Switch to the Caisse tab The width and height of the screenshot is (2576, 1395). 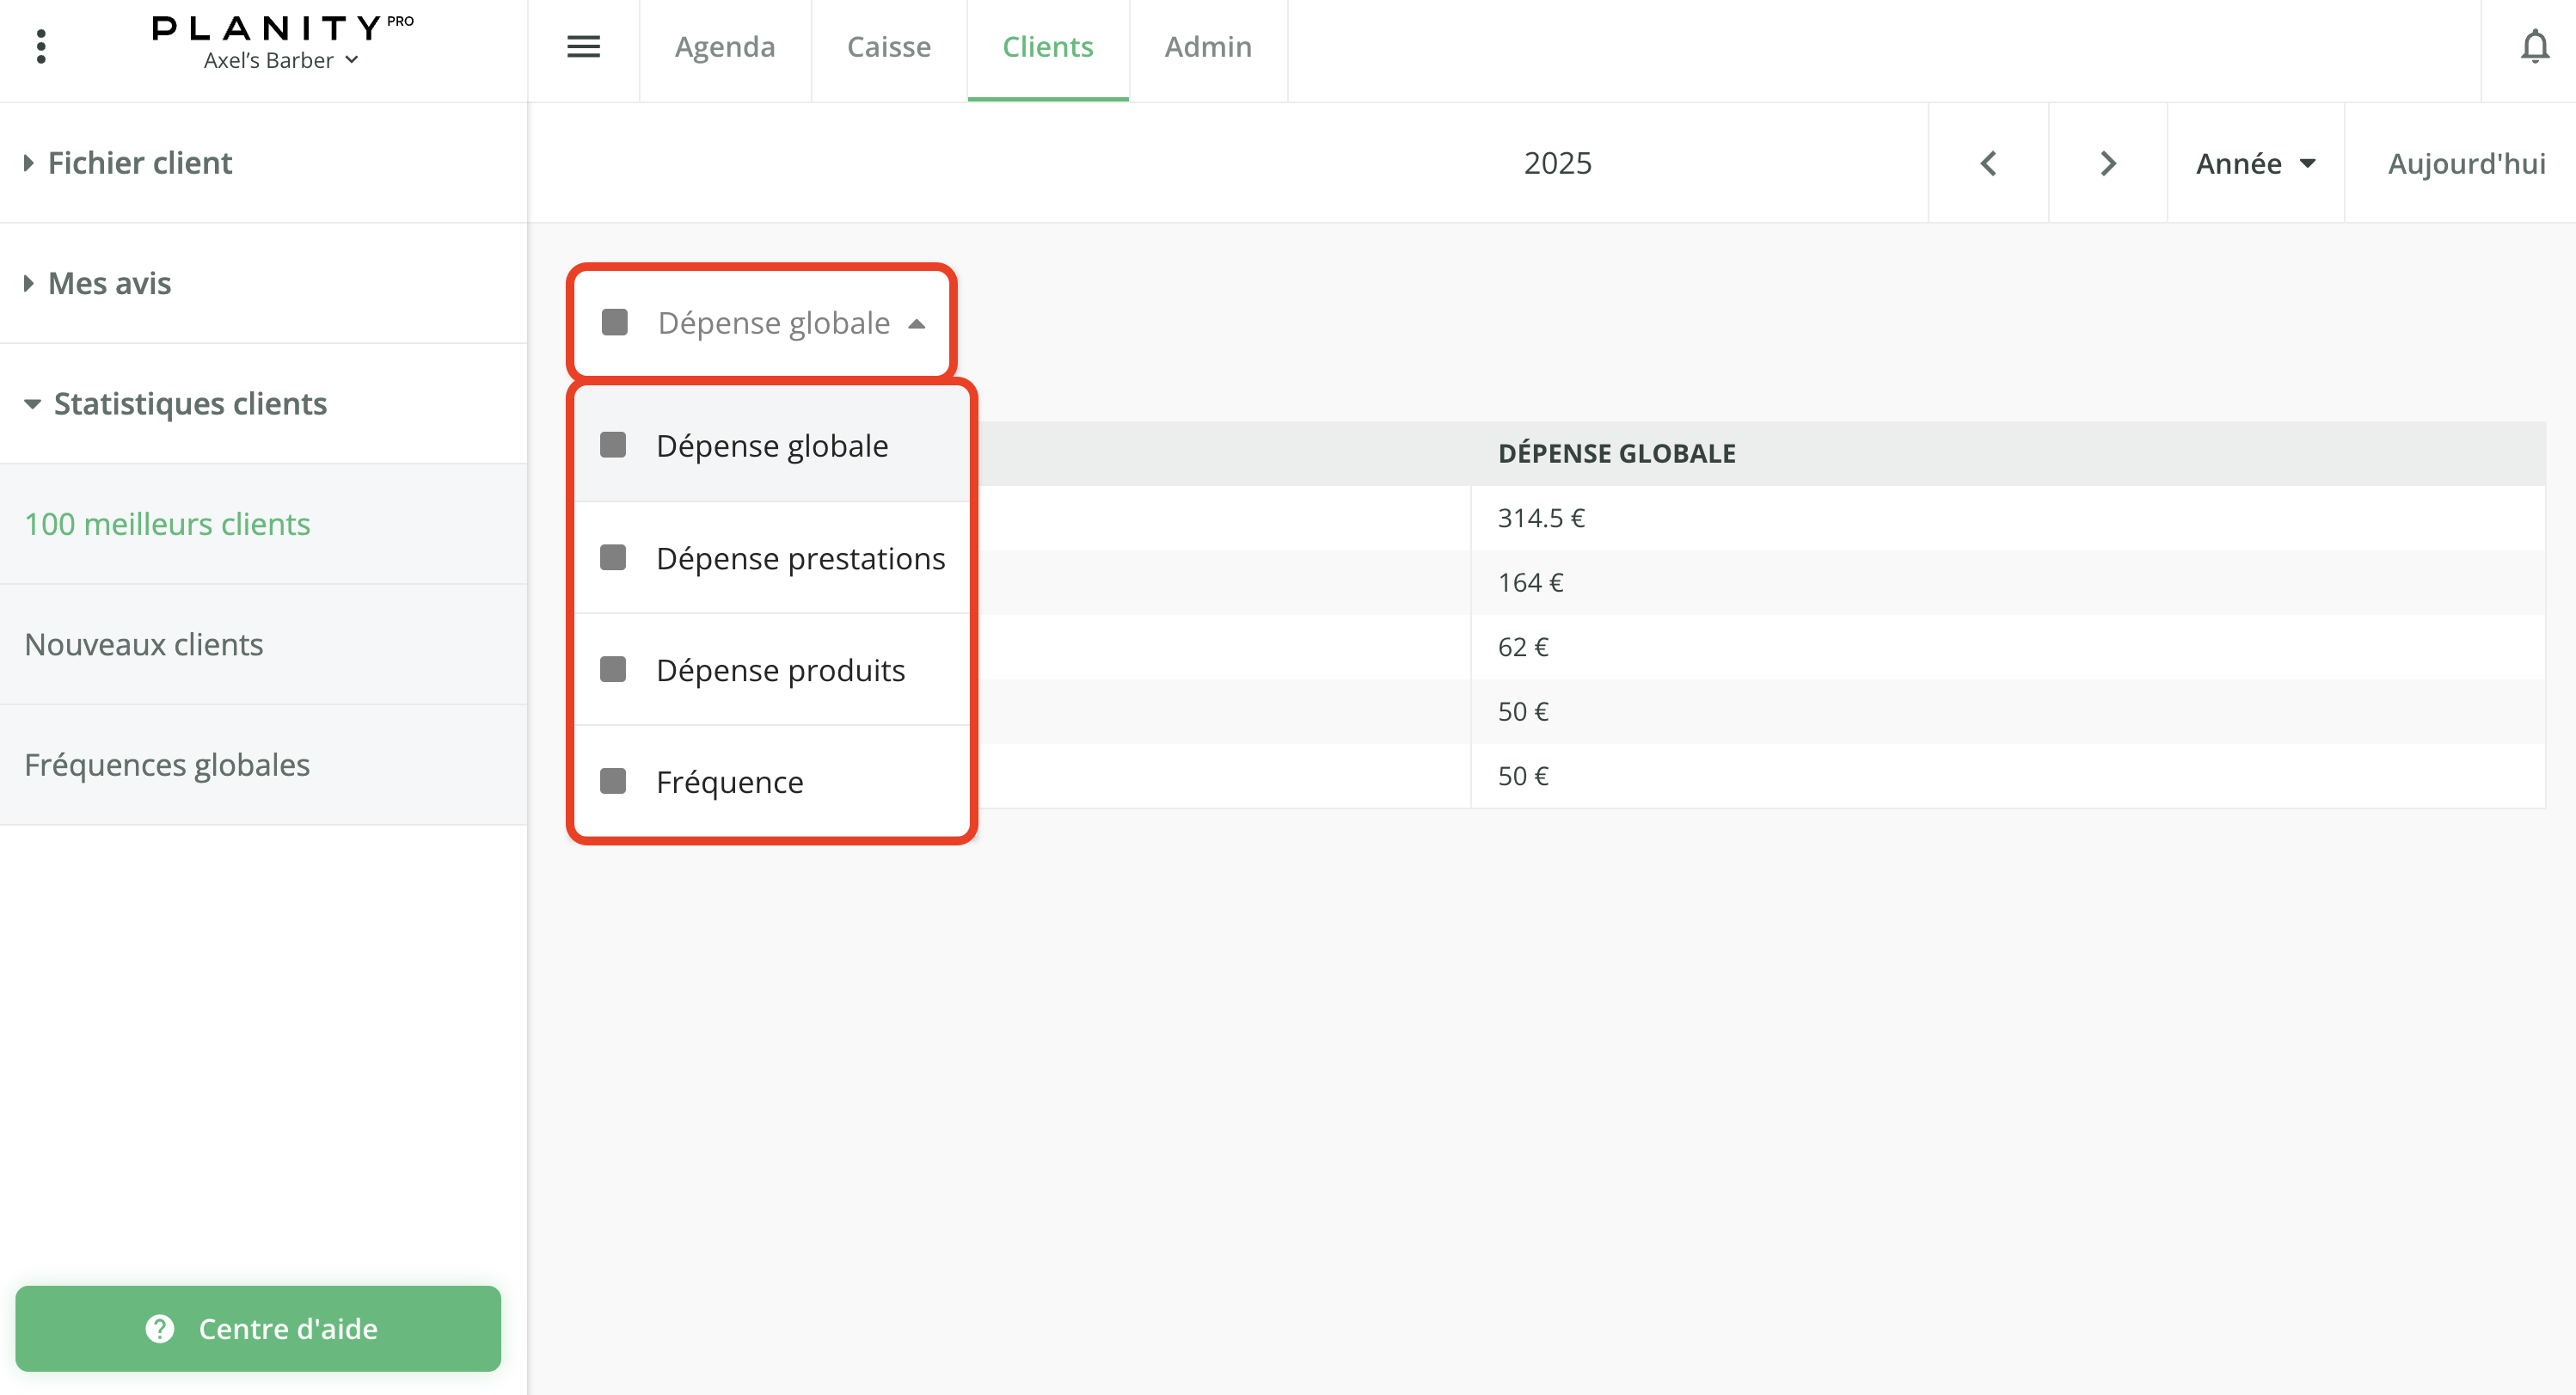(888, 47)
